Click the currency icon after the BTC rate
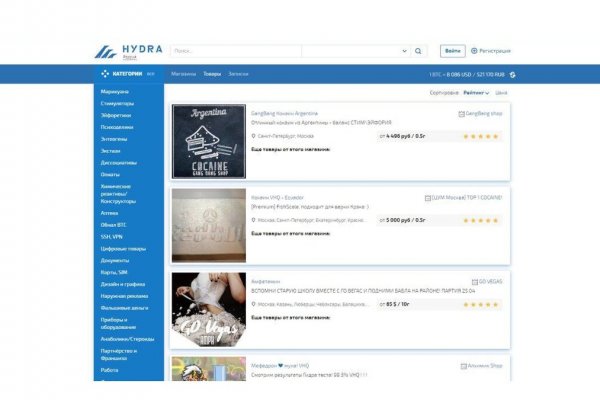Image resolution: width=600 pixels, height=400 pixels. (513, 74)
